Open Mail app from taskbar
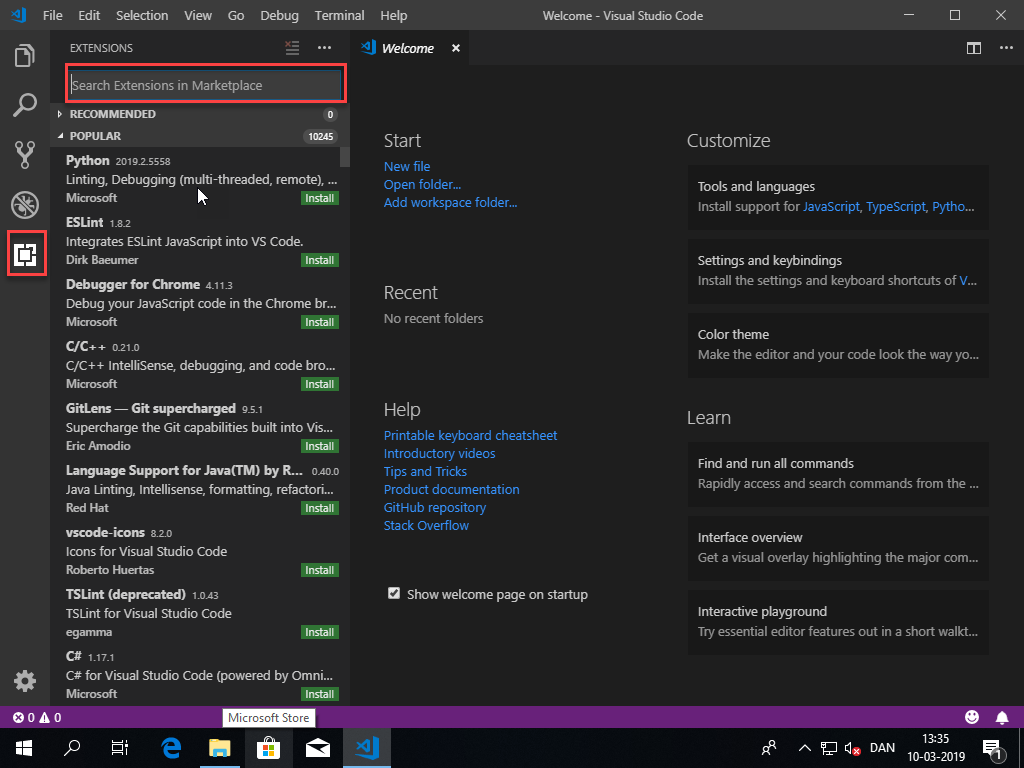 317,748
